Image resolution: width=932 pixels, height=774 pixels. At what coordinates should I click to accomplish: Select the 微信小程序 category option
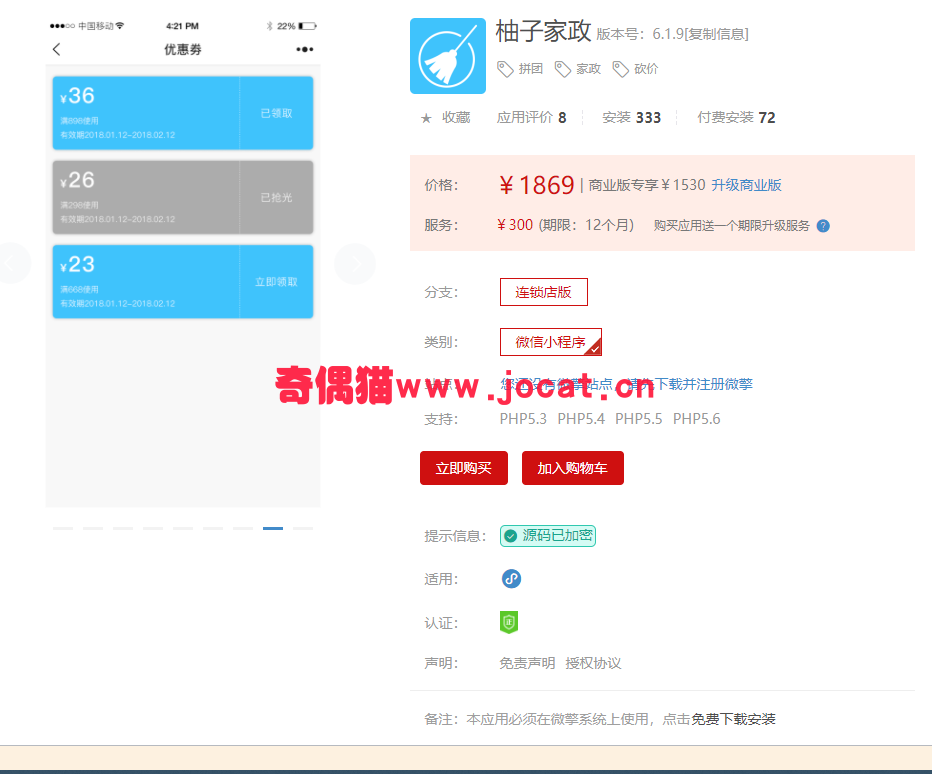coord(551,342)
